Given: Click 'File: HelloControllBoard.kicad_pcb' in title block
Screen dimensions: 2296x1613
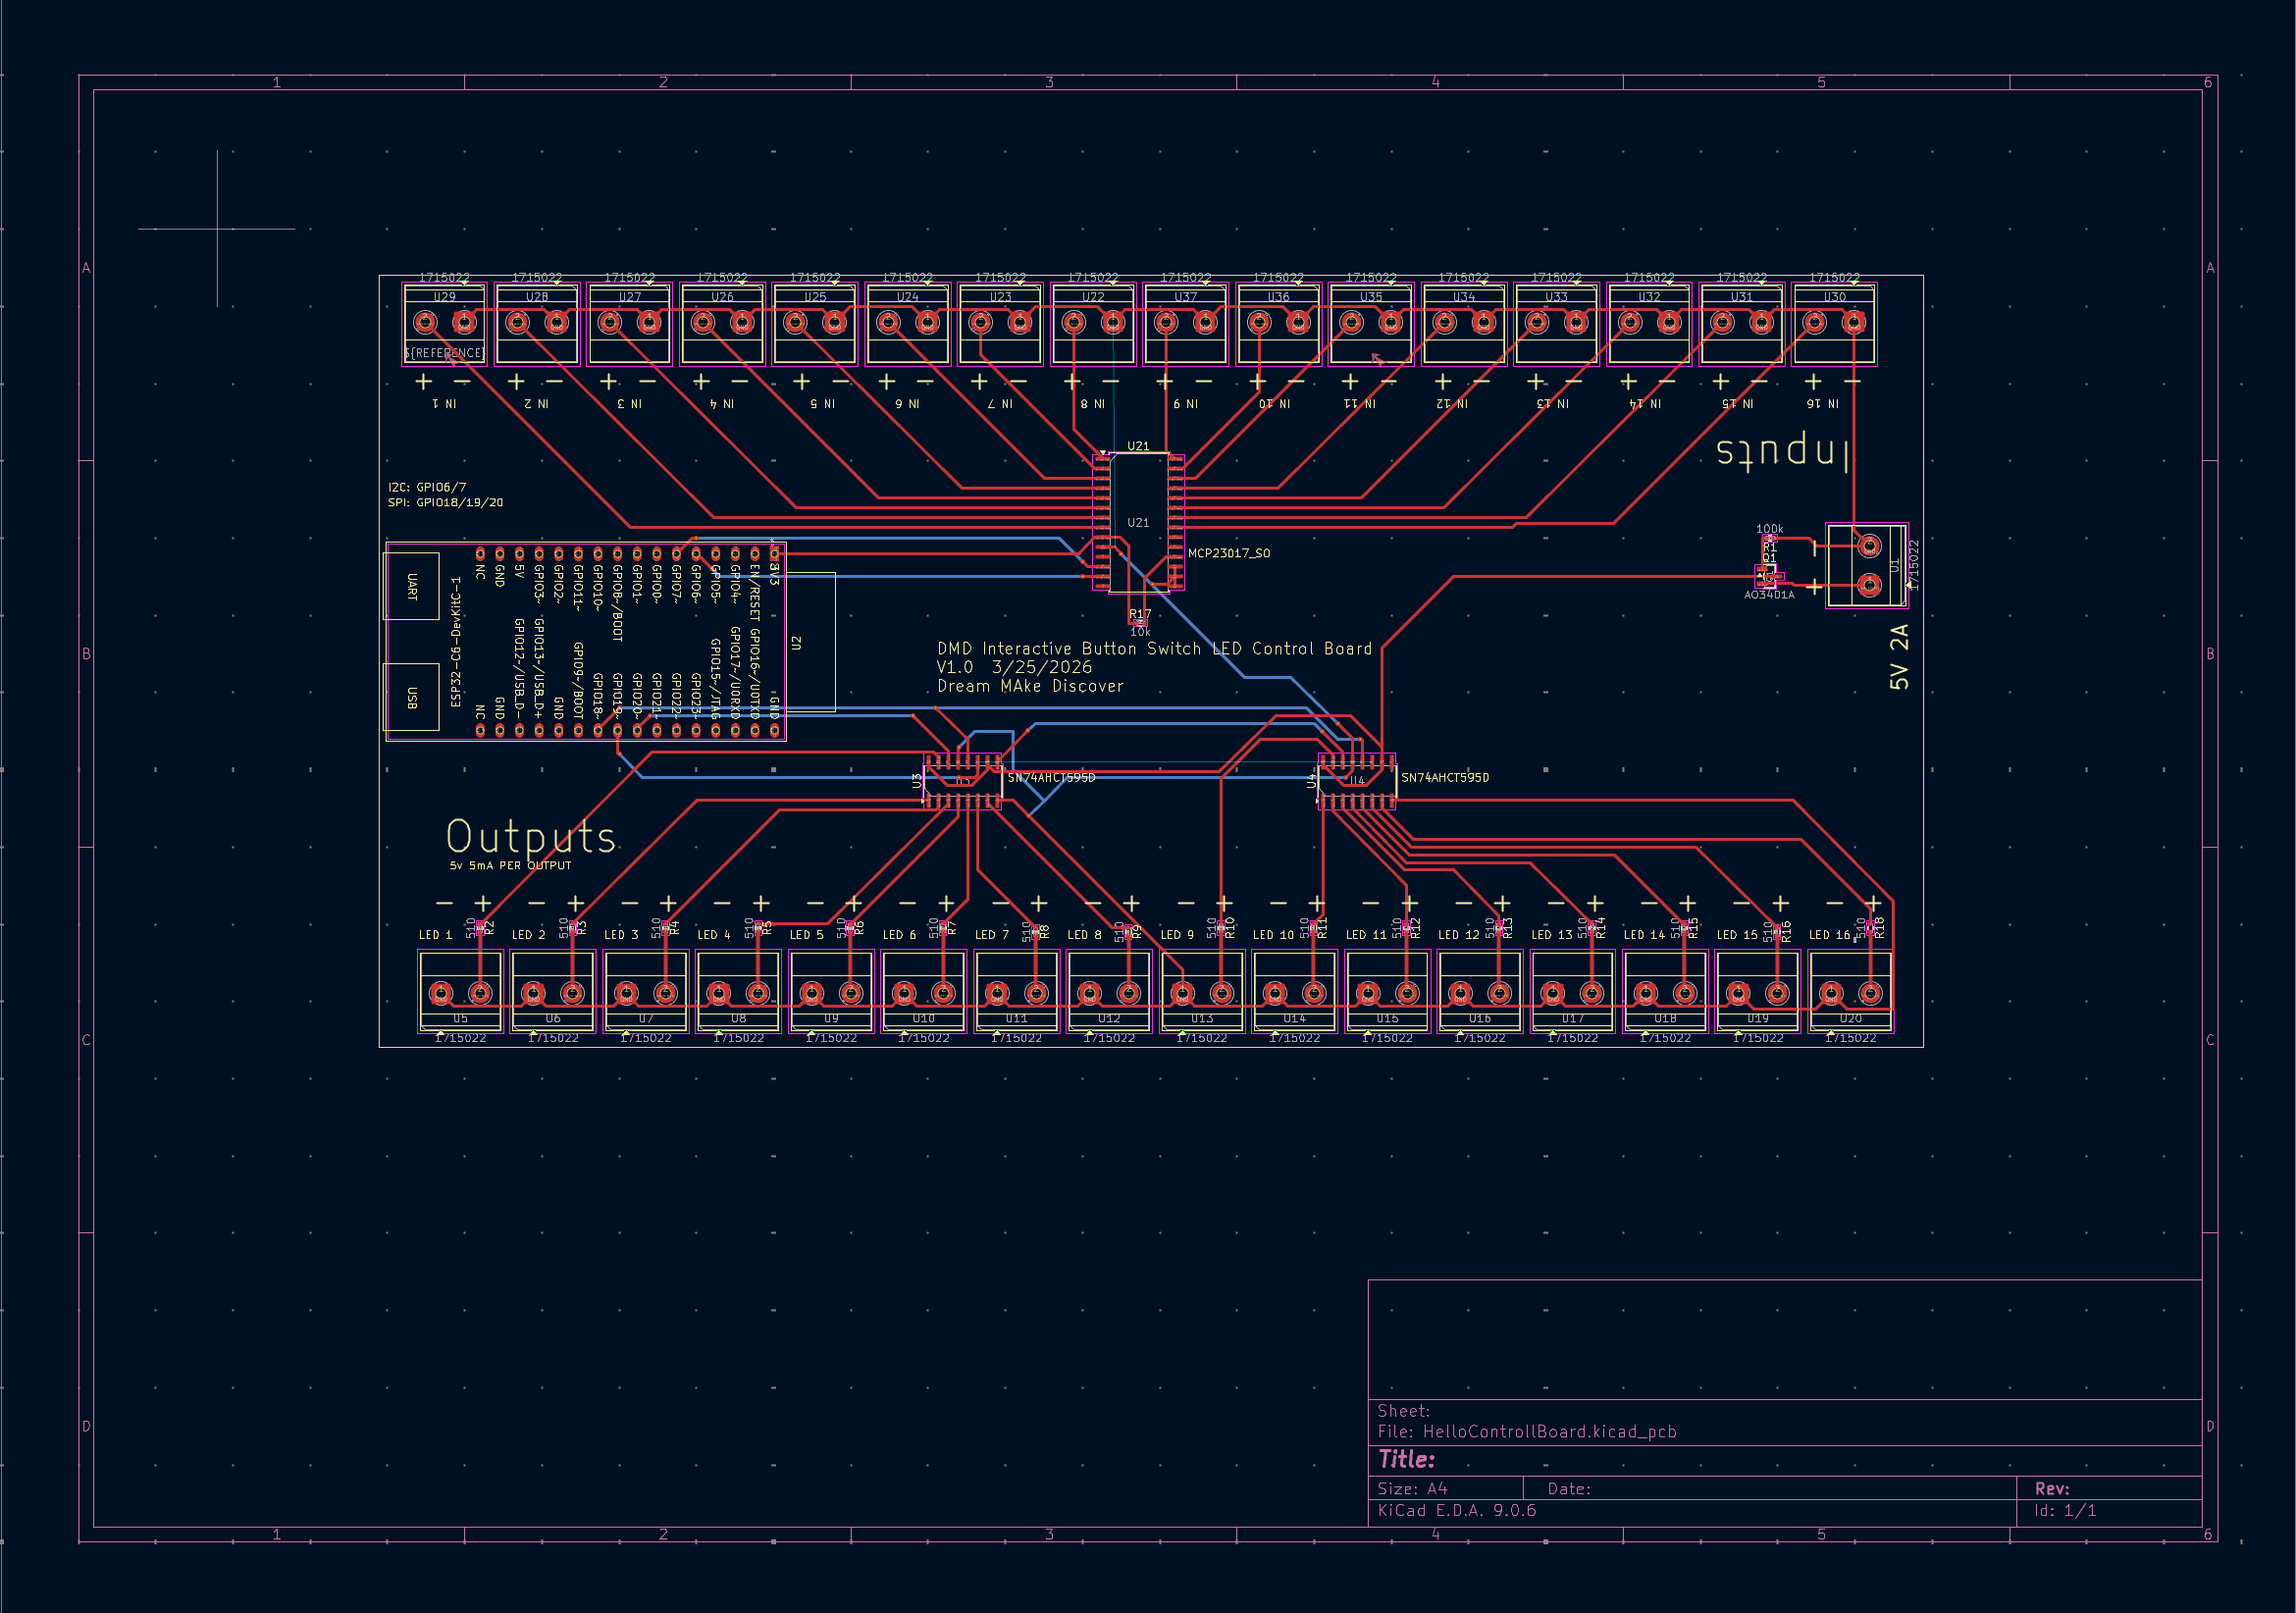Looking at the screenshot, I should pyautogui.click(x=1527, y=1432).
